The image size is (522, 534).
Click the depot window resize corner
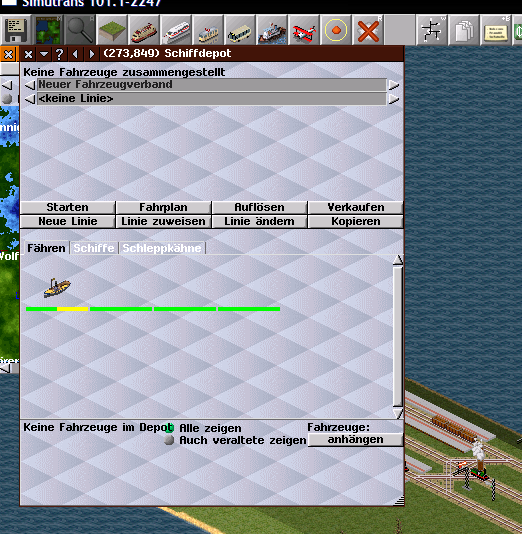click(x=399, y=500)
